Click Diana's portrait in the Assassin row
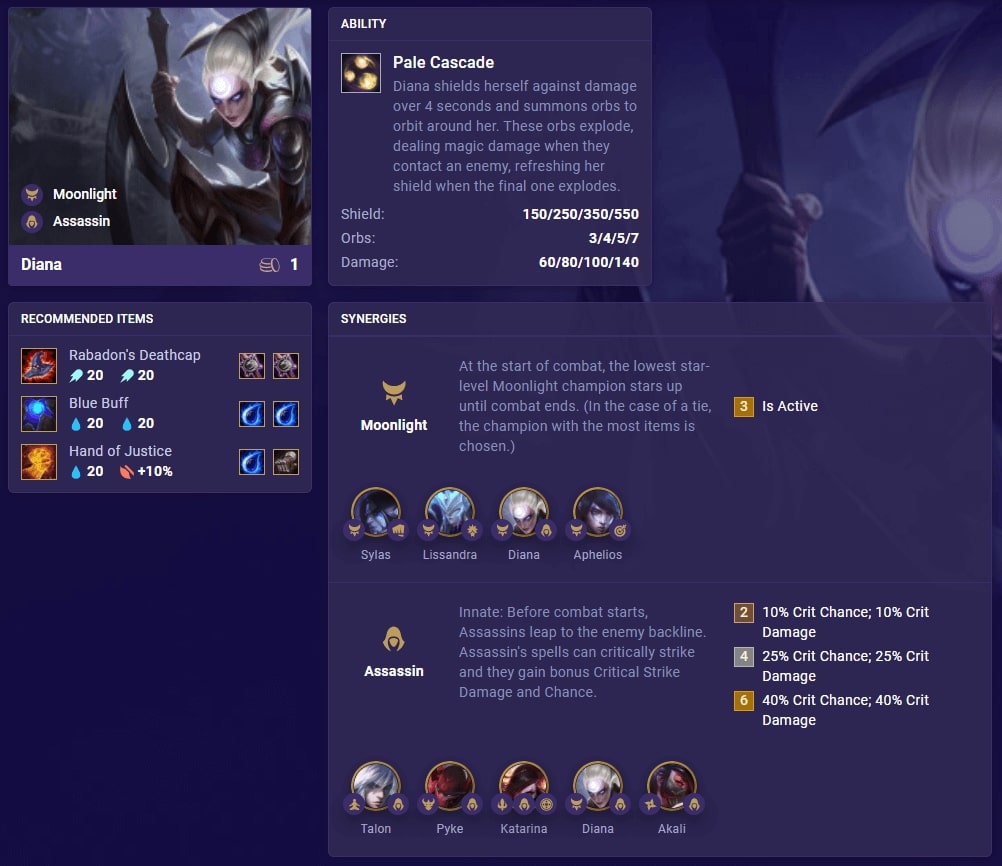Viewport: 1002px width, 866px height. [x=598, y=786]
